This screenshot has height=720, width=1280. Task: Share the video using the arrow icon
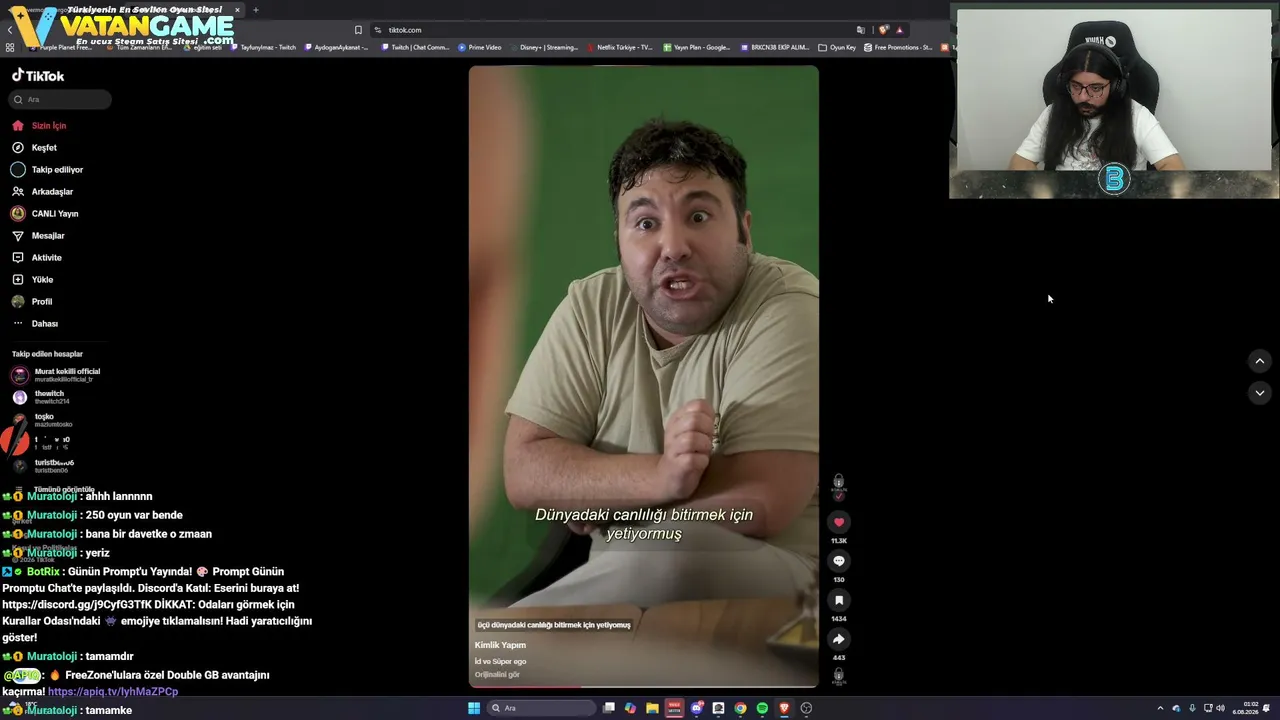tap(839, 639)
